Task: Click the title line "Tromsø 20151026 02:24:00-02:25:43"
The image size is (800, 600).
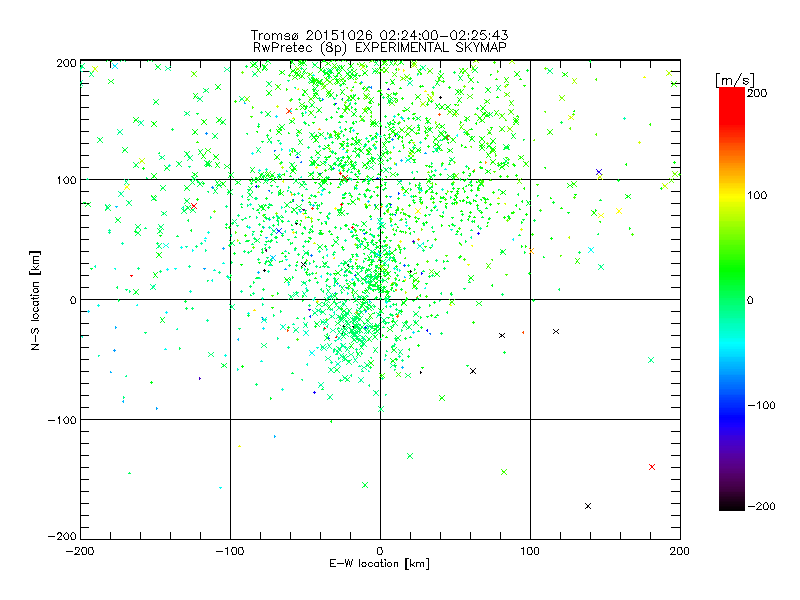Action: pyautogui.click(x=379, y=35)
